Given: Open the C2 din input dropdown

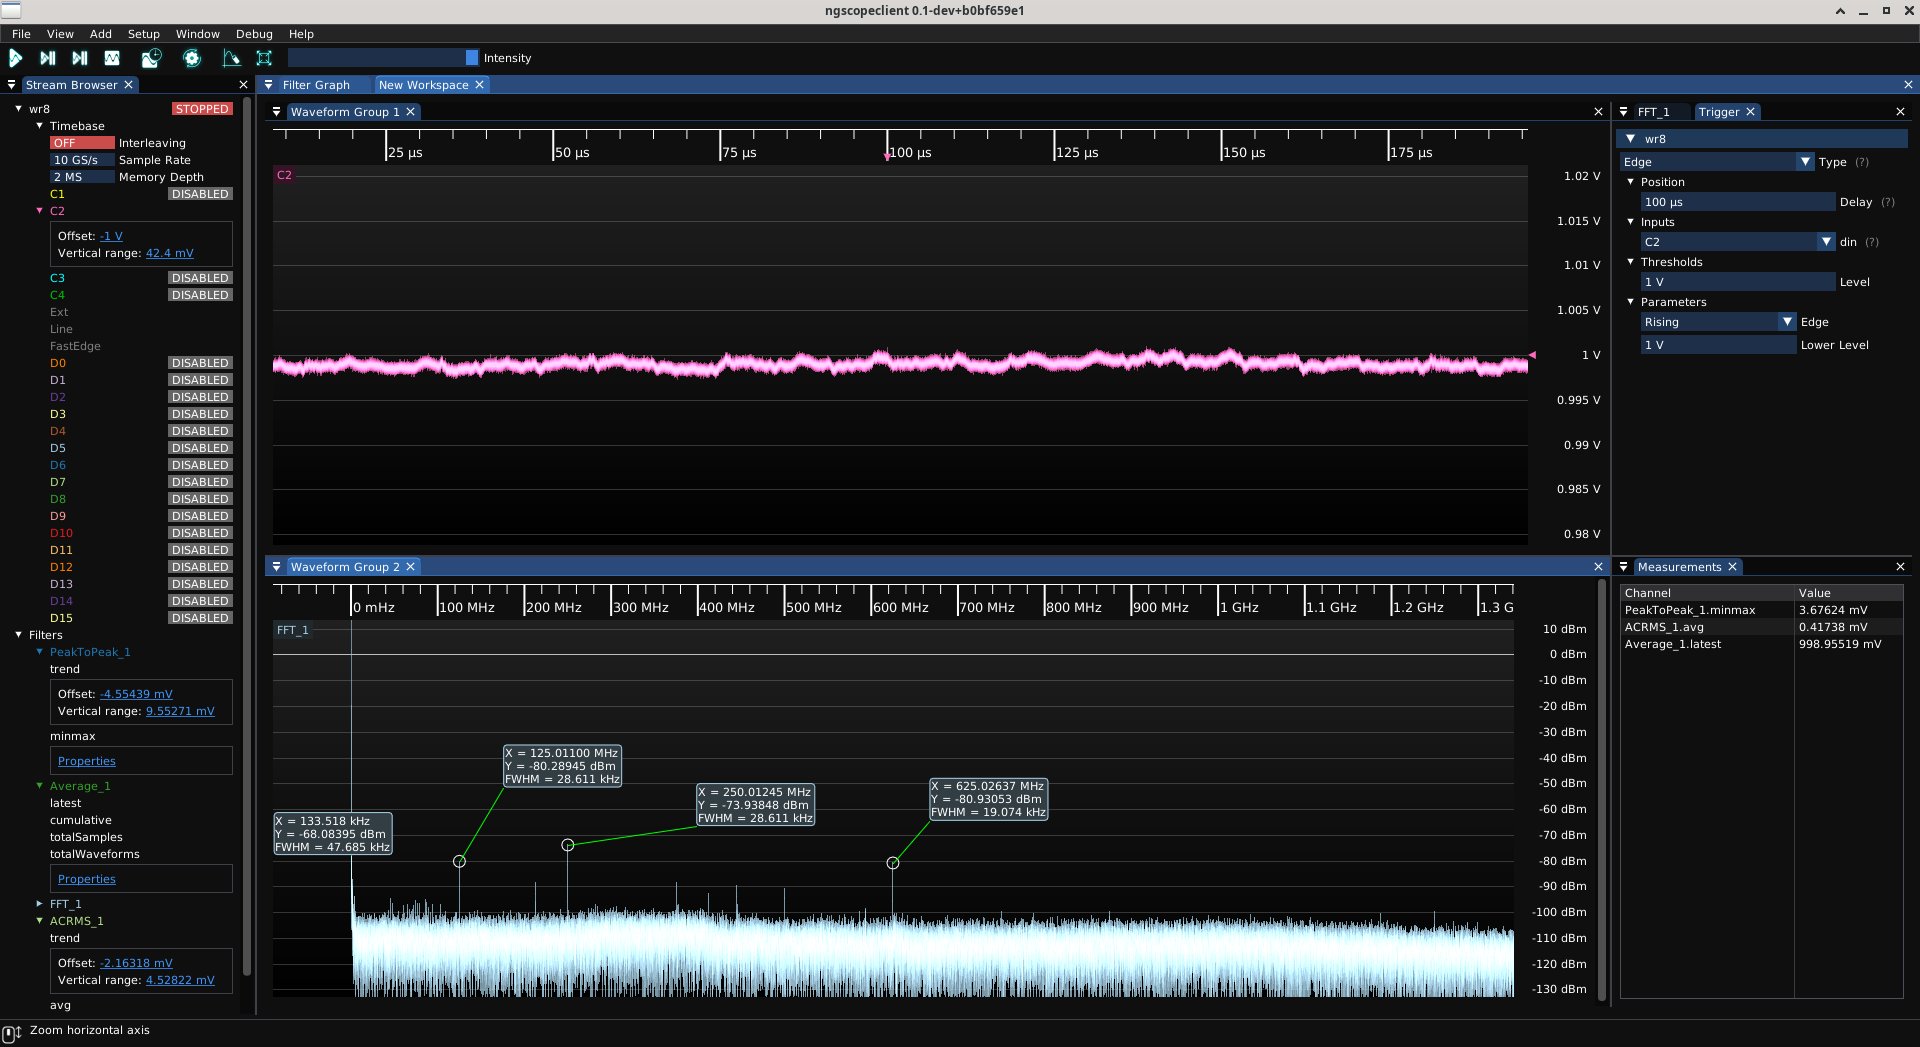Looking at the screenshot, I should 1738,242.
